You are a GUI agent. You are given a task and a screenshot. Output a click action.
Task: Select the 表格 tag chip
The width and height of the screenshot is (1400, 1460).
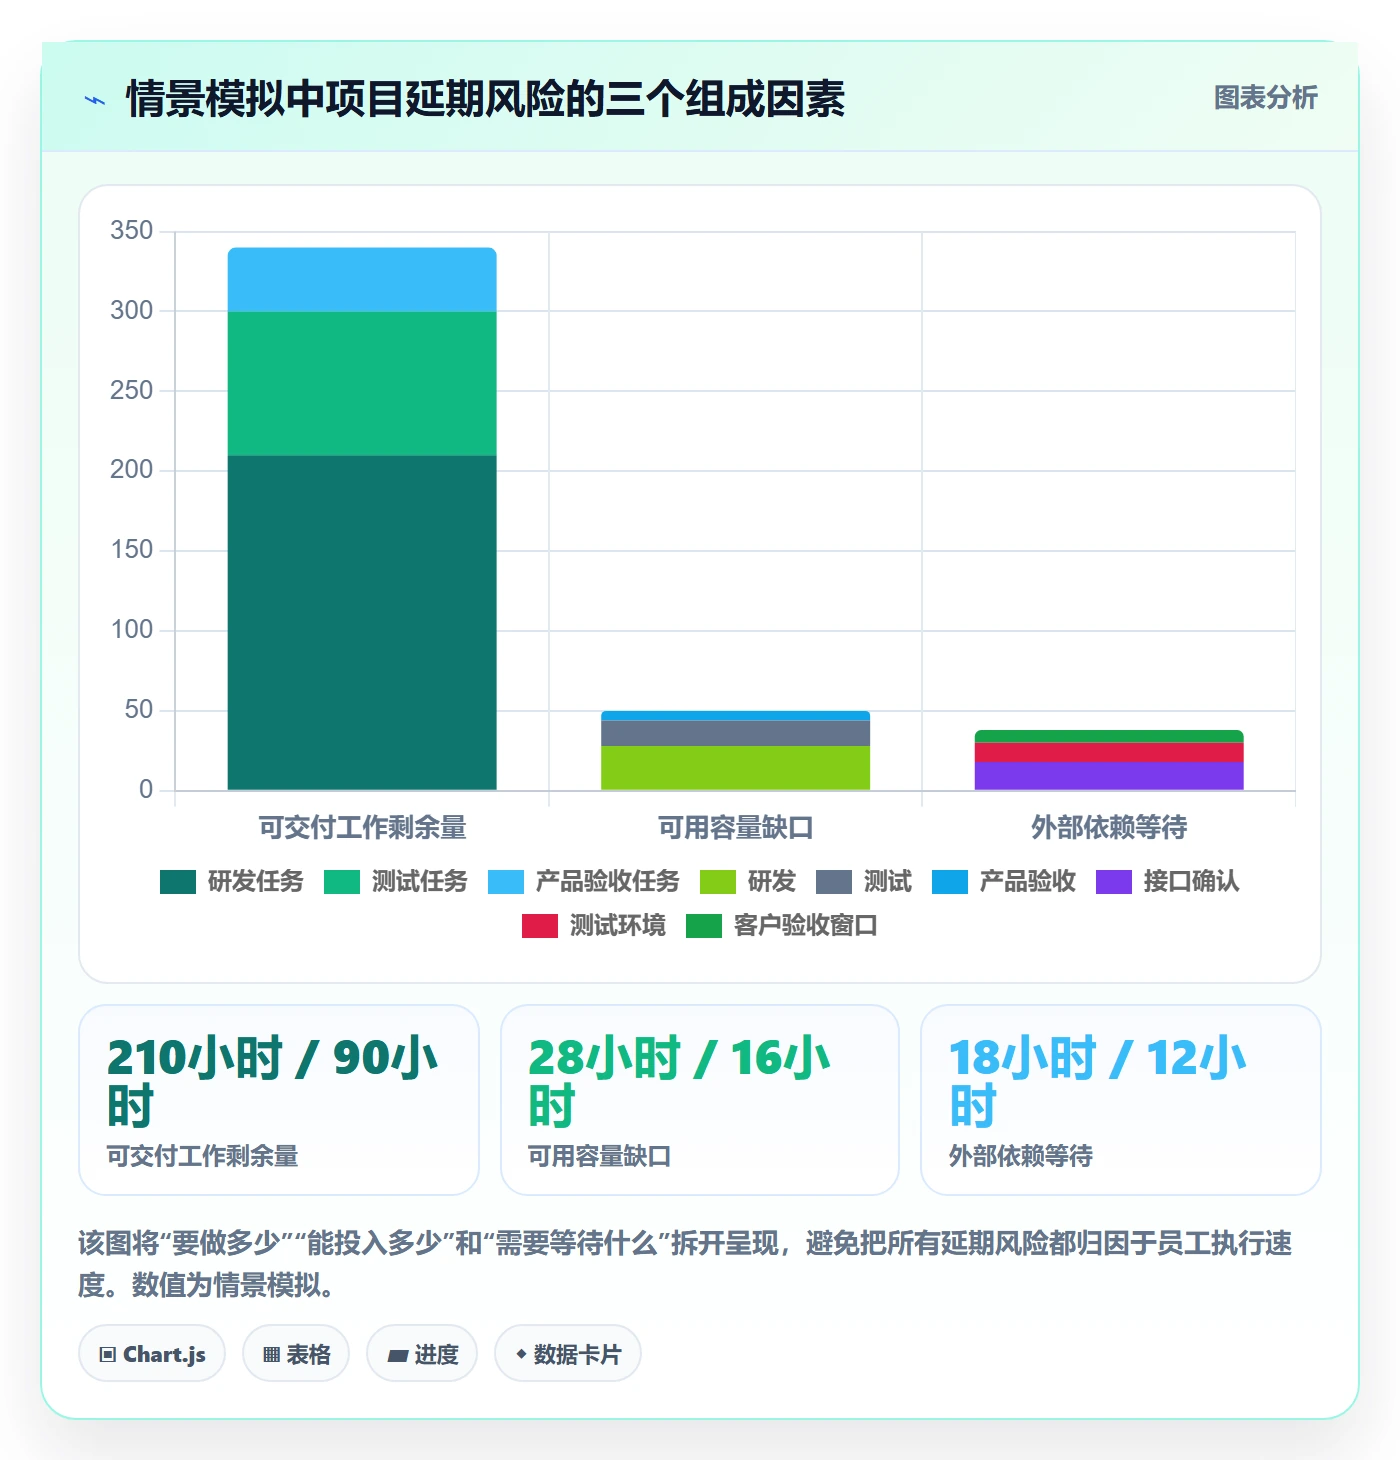[296, 1354]
